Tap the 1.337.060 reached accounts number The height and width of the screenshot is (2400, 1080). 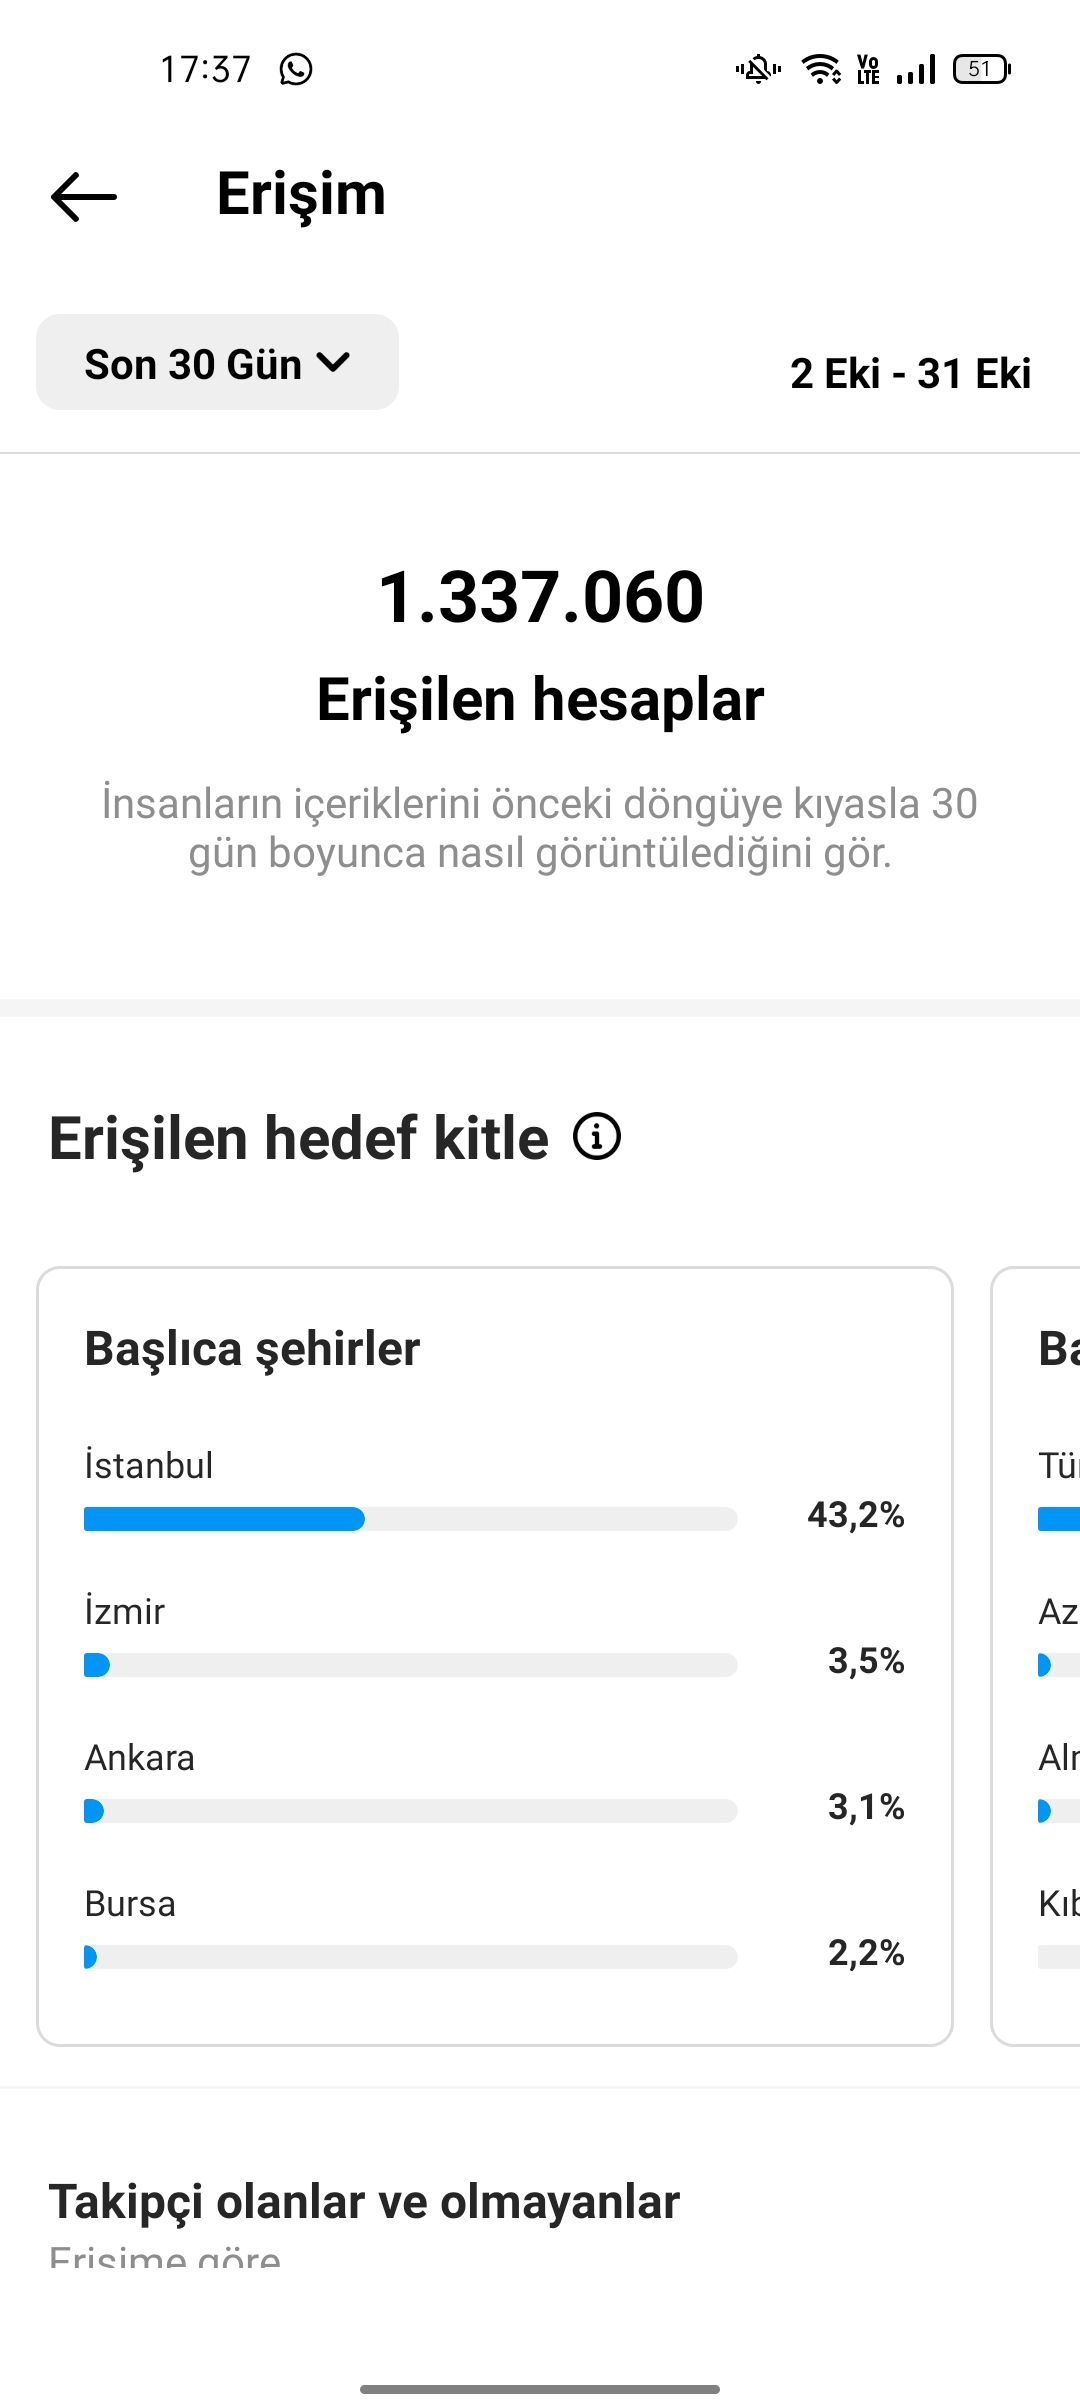[541, 597]
